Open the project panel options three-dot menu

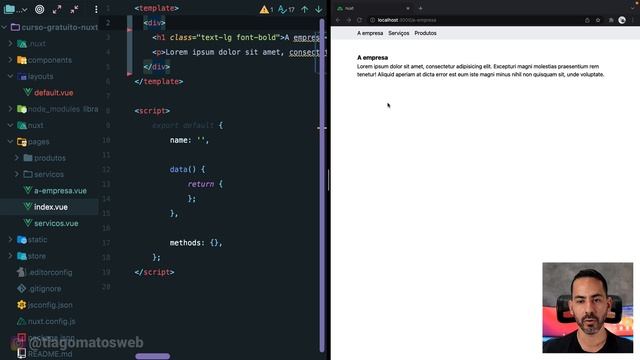click(x=96, y=9)
